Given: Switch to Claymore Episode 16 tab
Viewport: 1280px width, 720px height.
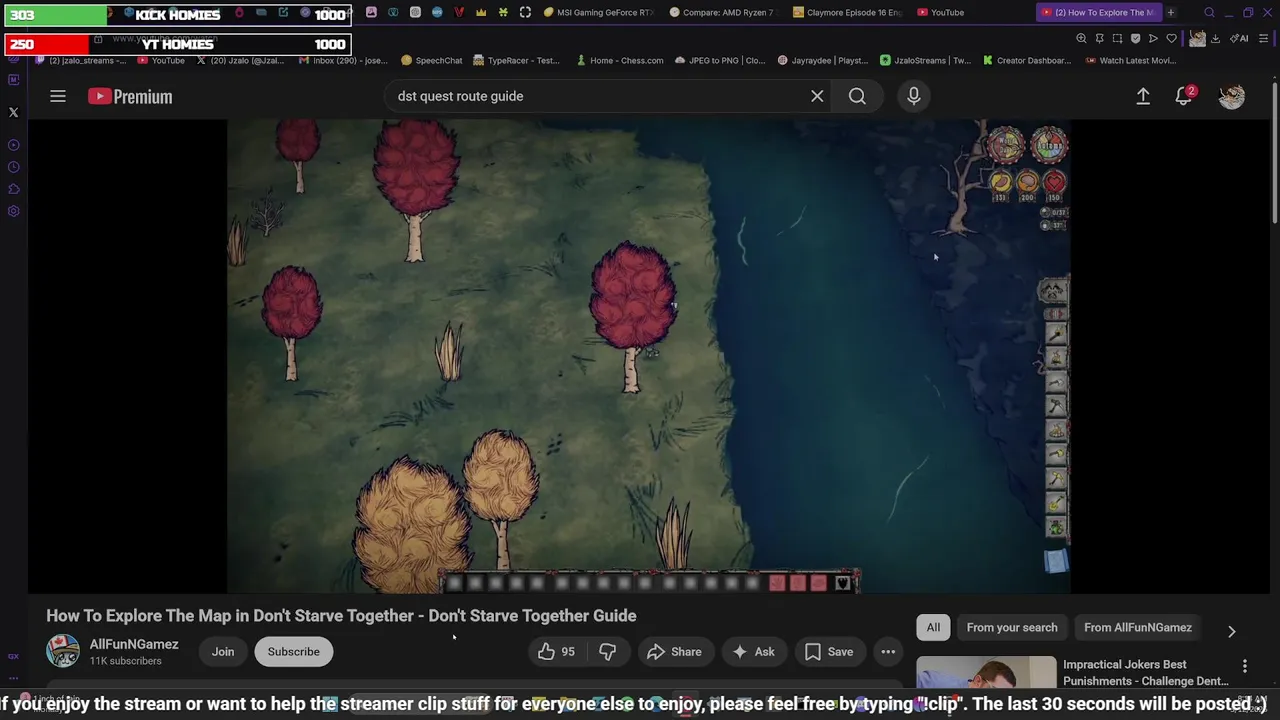Looking at the screenshot, I should (847, 13).
